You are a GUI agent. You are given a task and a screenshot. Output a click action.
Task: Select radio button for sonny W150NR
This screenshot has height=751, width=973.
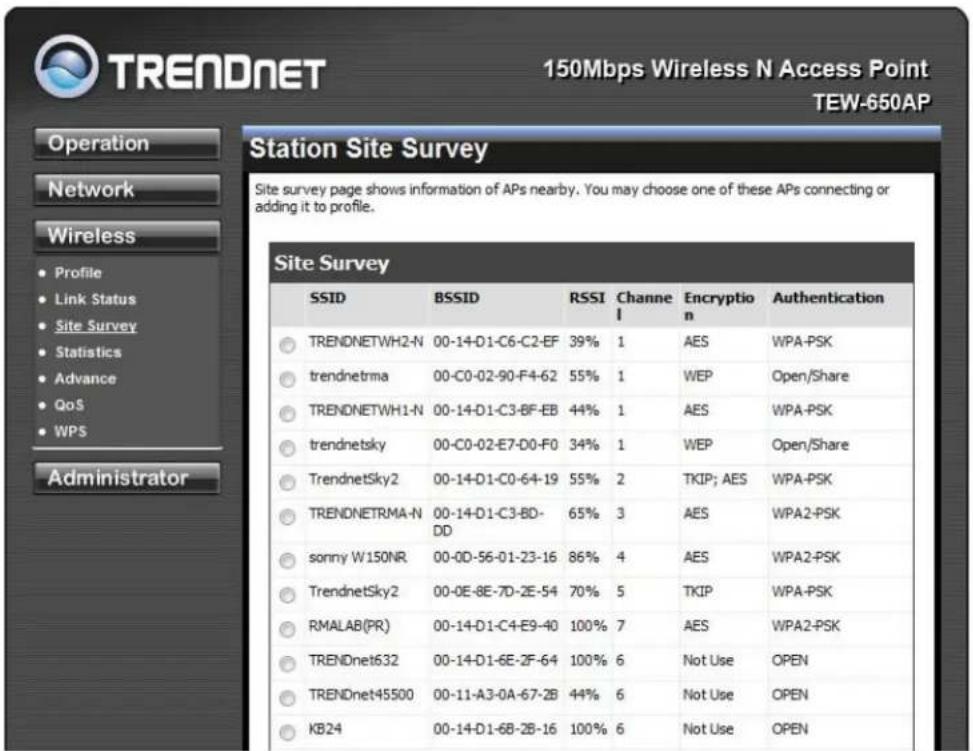[x=287, y=560]
